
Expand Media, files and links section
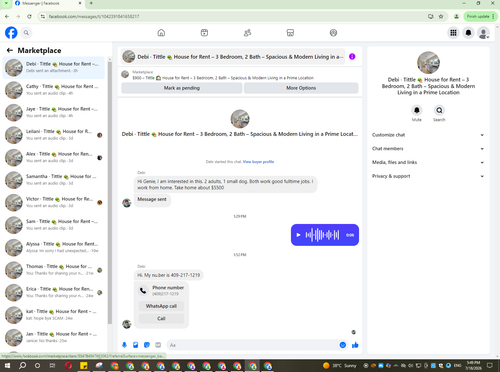coord(428,162)
